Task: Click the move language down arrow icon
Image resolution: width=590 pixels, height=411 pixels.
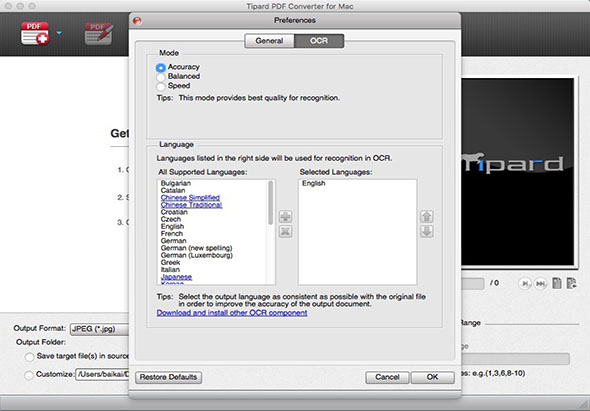Action: click(426, 231)
